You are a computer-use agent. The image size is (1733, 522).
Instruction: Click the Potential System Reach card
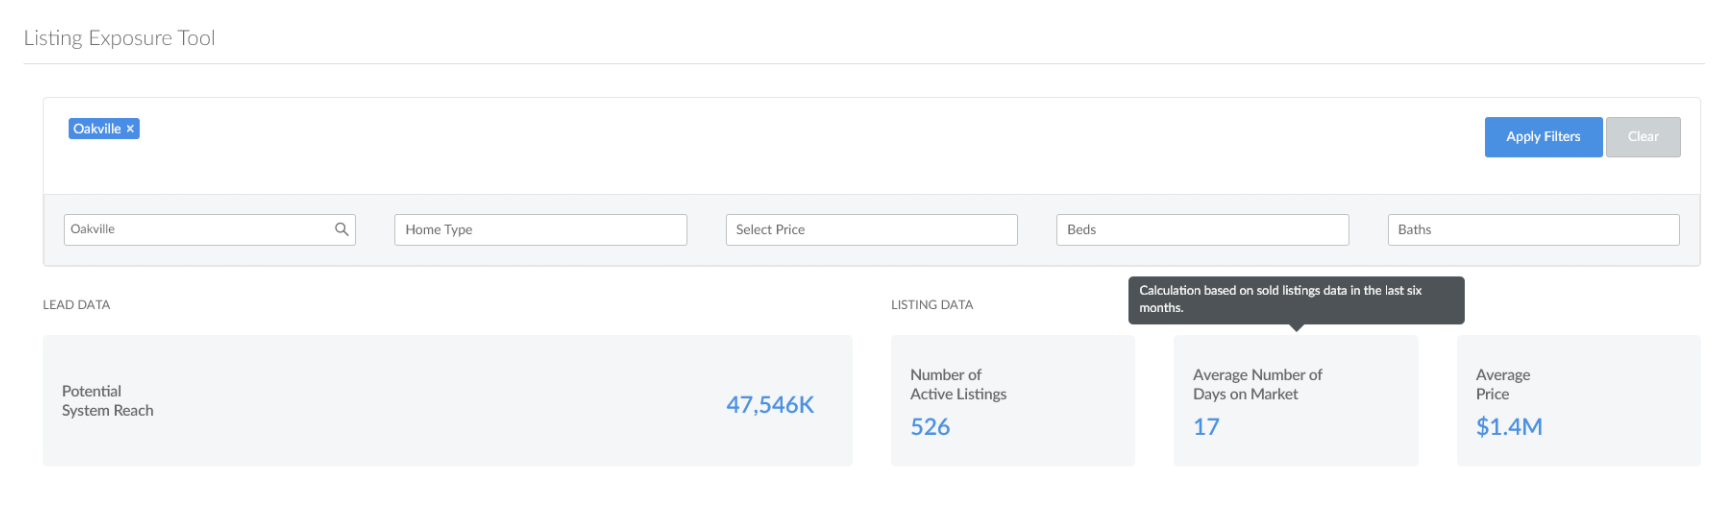tap(447, 401)
